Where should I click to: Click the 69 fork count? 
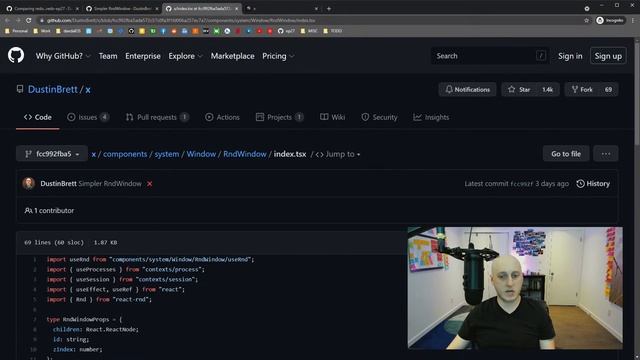pos(608,89)
